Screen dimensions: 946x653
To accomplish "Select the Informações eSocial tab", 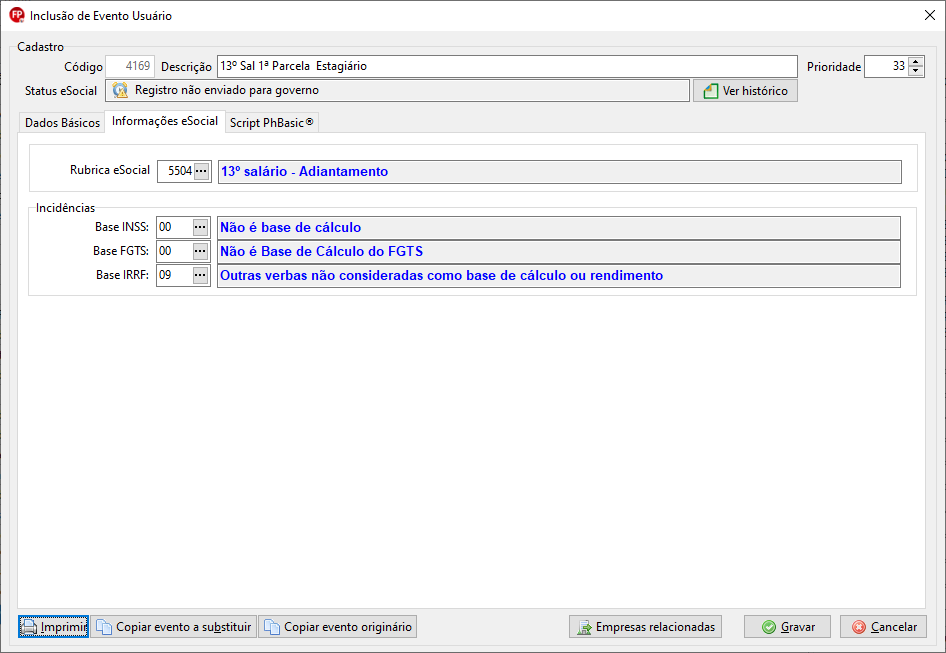I will pyautogui.click(x=165, y=121).
